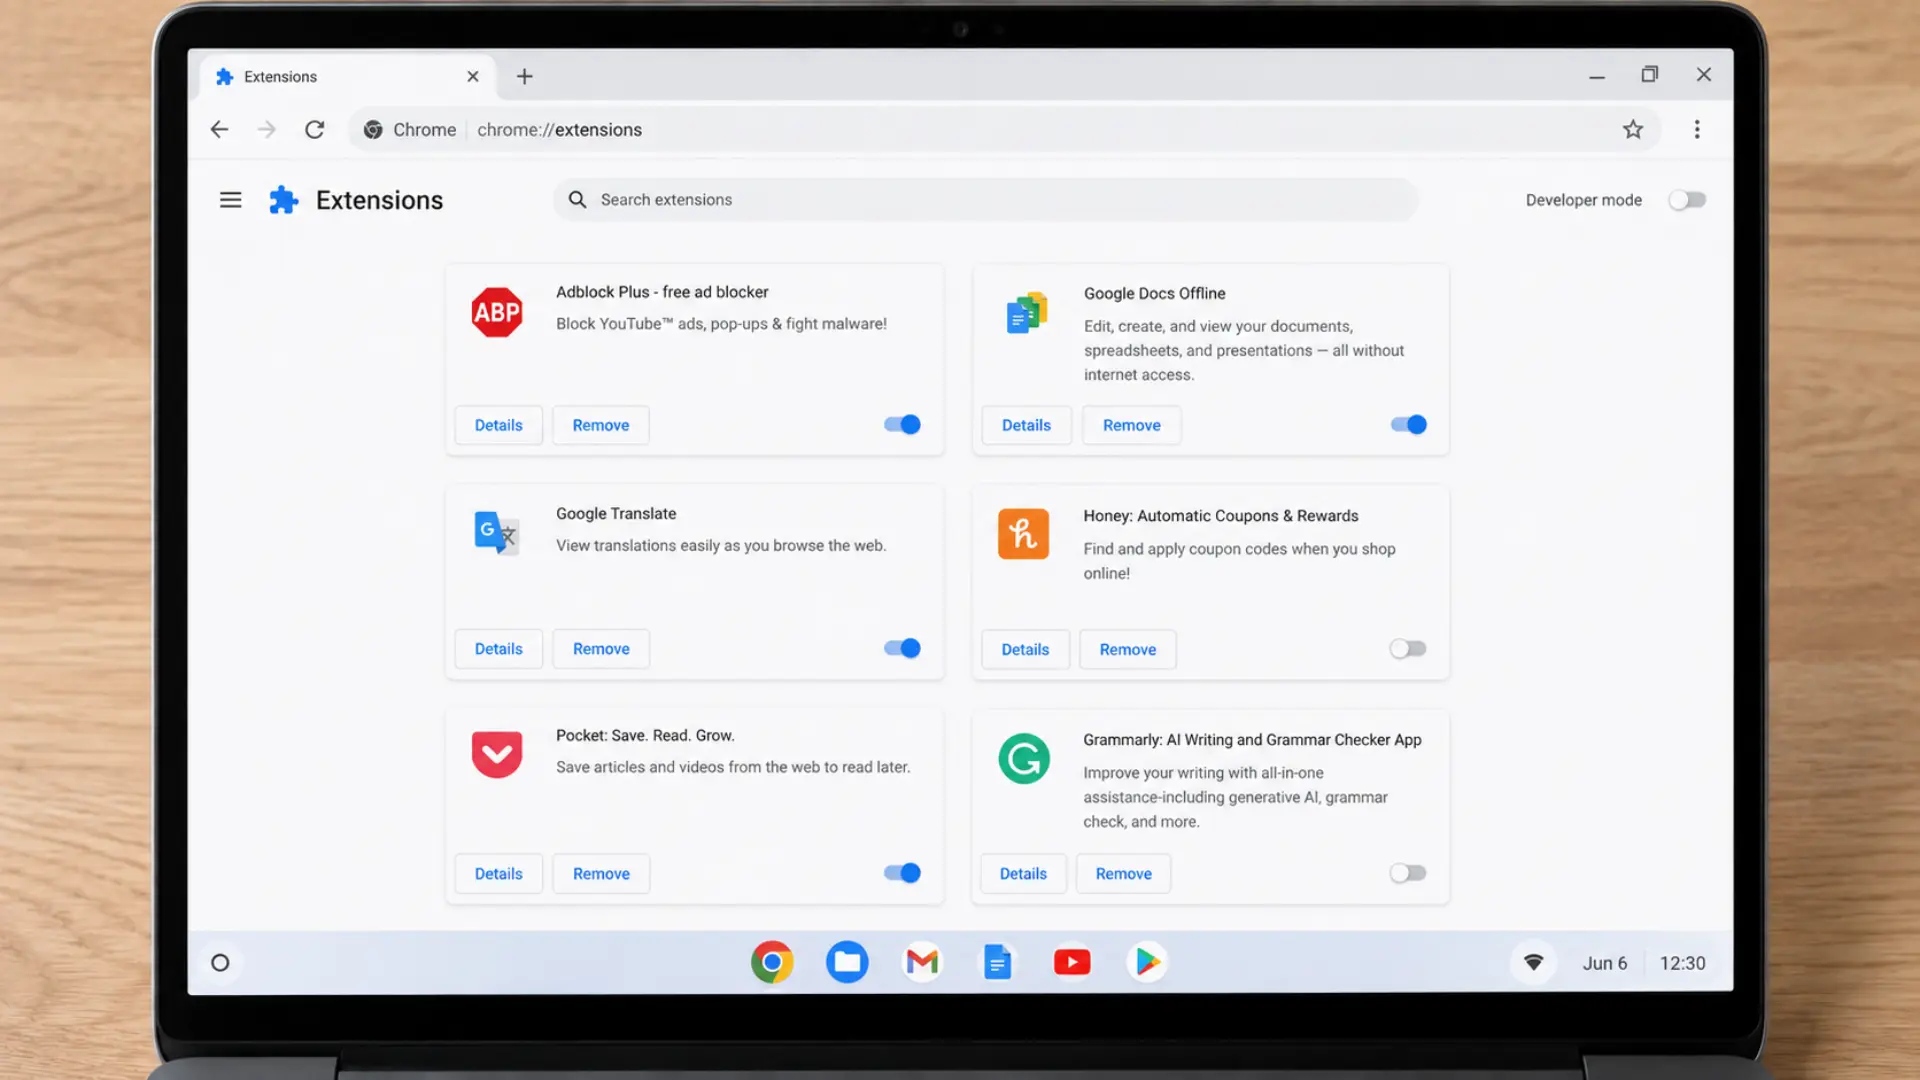Turn off Google Docs Offline toggle

pos(1408,425)
